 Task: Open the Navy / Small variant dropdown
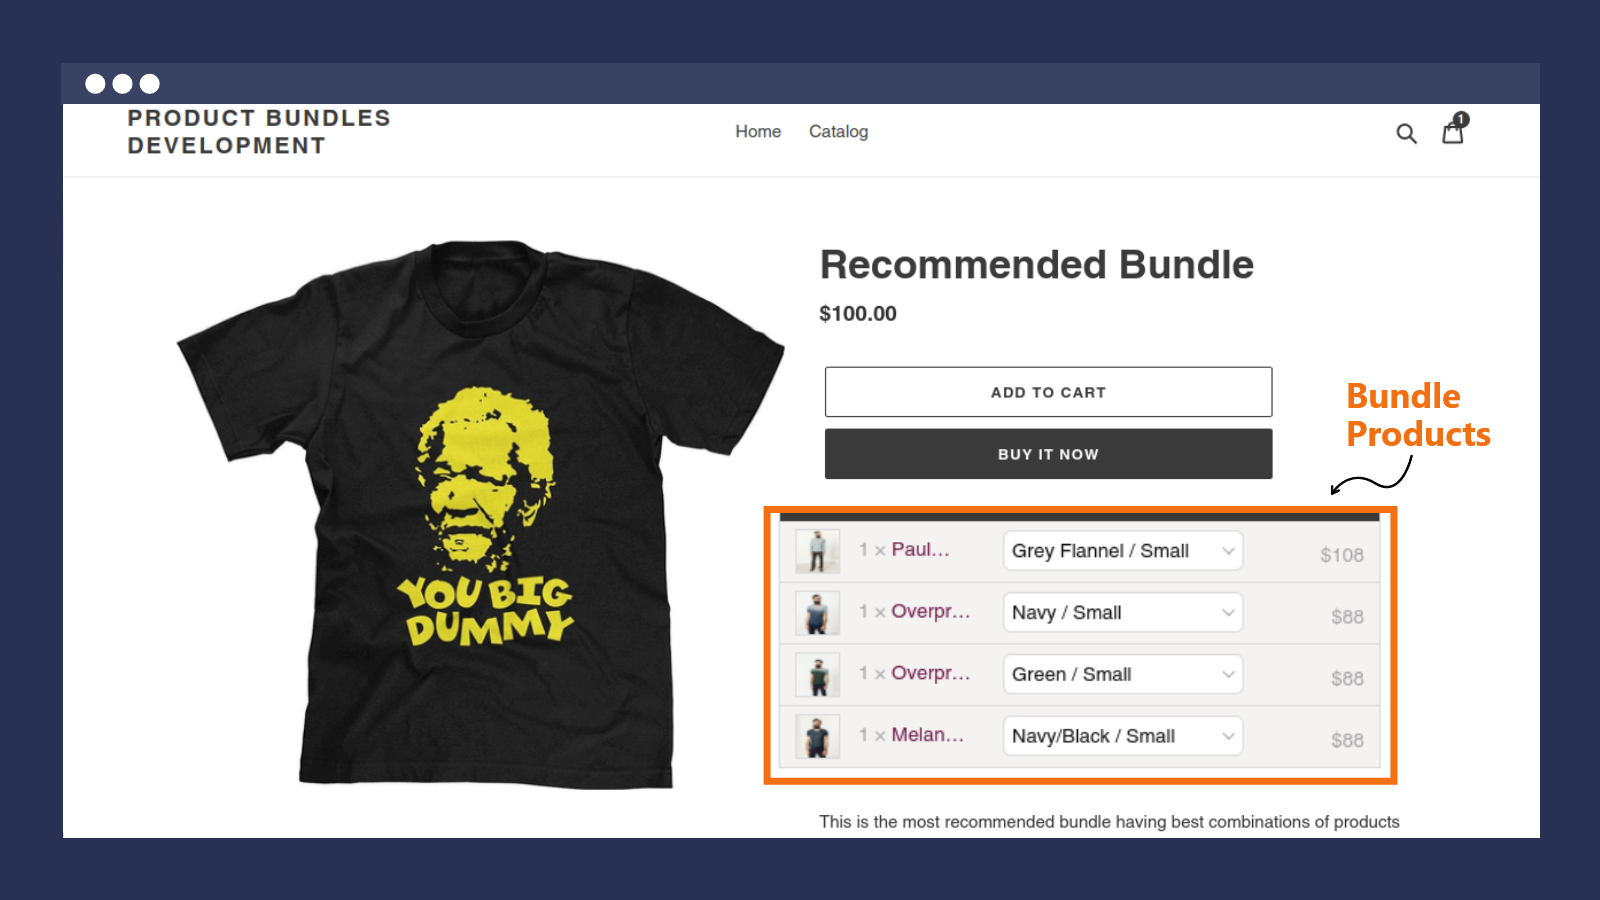1122,612
